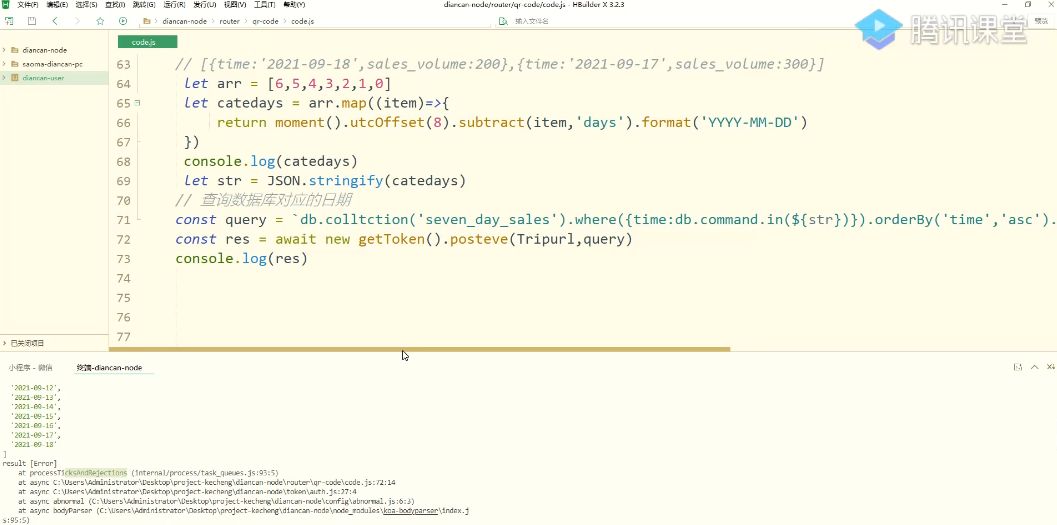Viewport: 1057px width, 525px height.
Task: Click qr-code in the breadcrumb
Action: (x=266, y=22)
